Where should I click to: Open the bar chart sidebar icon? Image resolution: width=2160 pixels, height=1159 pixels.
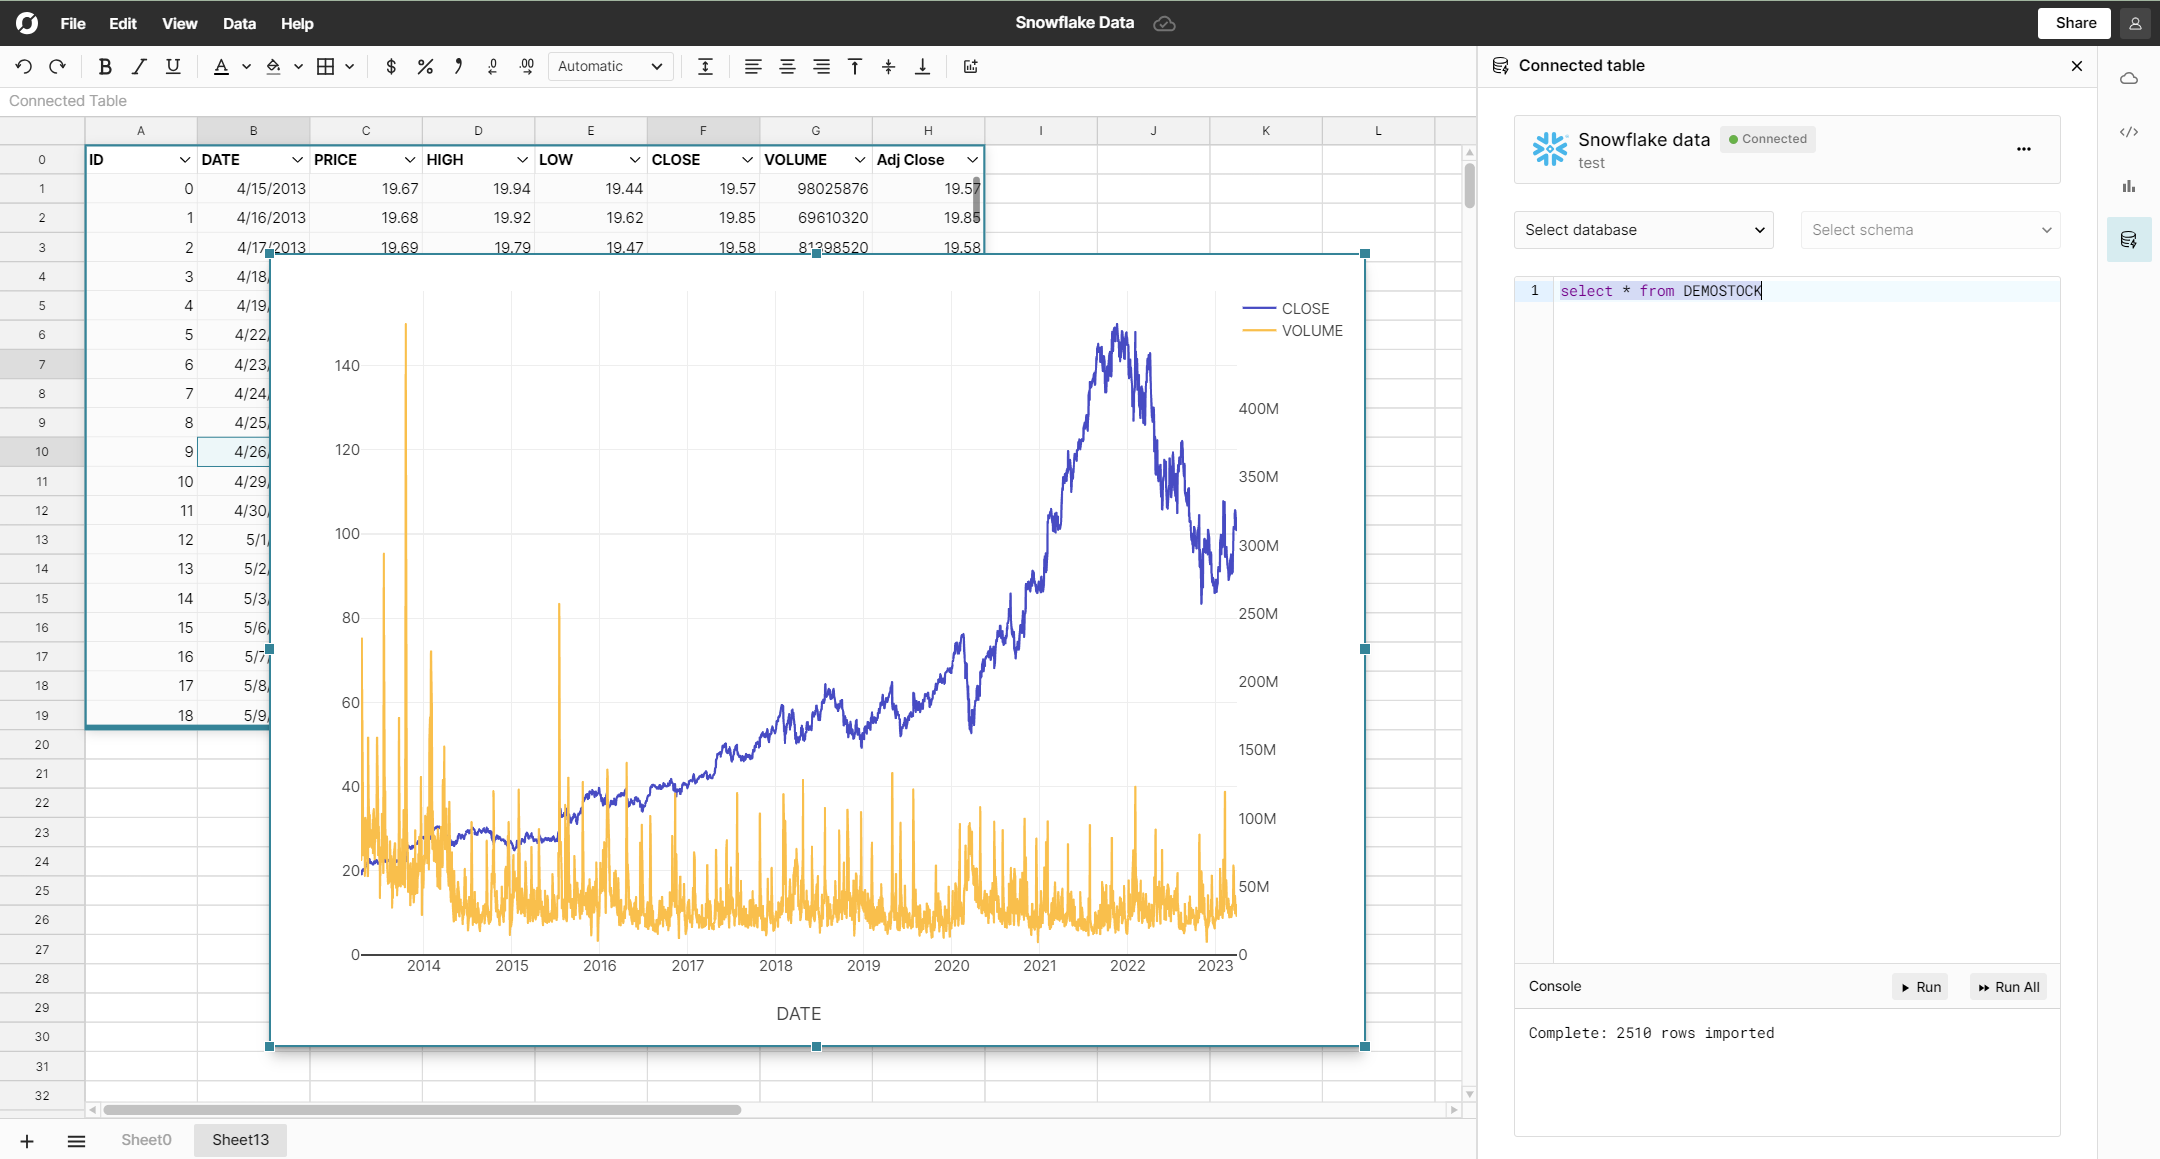tap(2128, 186)
